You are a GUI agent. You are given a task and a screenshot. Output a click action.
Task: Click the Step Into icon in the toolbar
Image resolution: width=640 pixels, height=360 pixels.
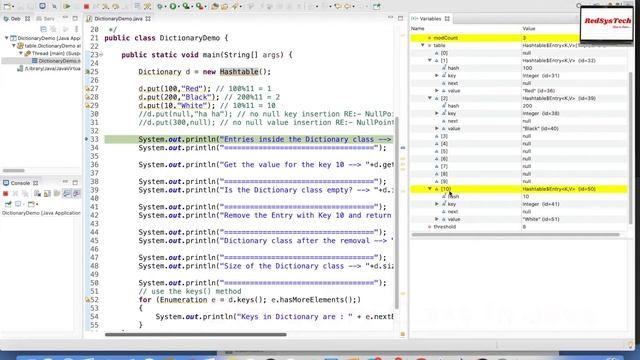coord(105,6)
